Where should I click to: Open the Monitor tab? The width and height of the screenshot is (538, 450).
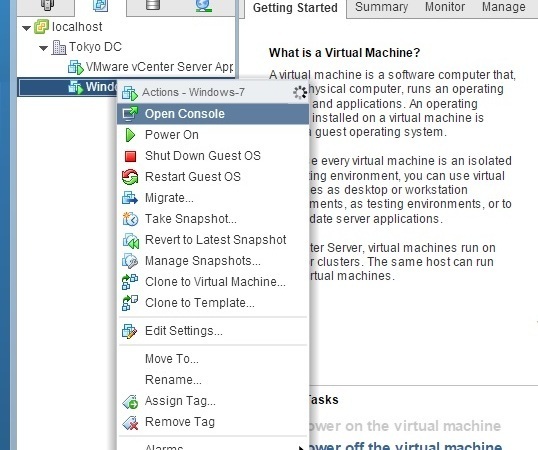445,7
